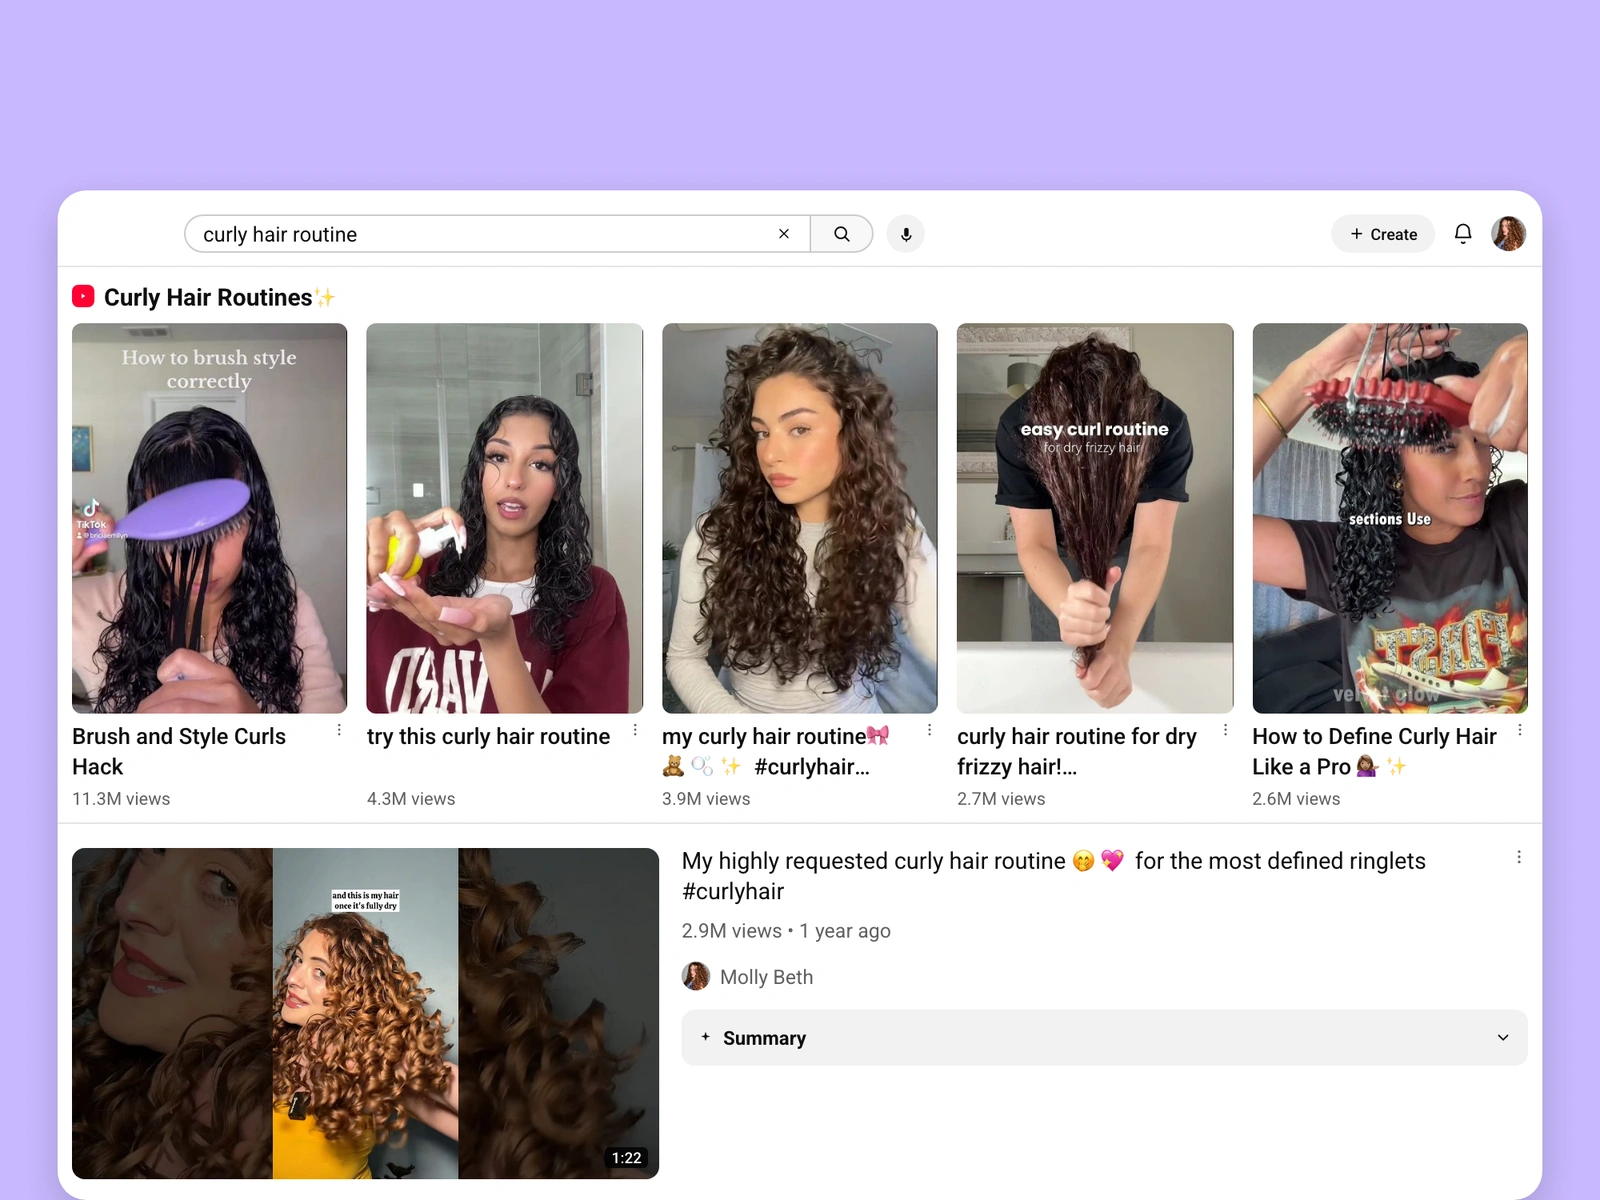Clear the search text with the X icon
This screenshot has width=1600, height=1200.
pyautogui.click(x=784, y=234)
